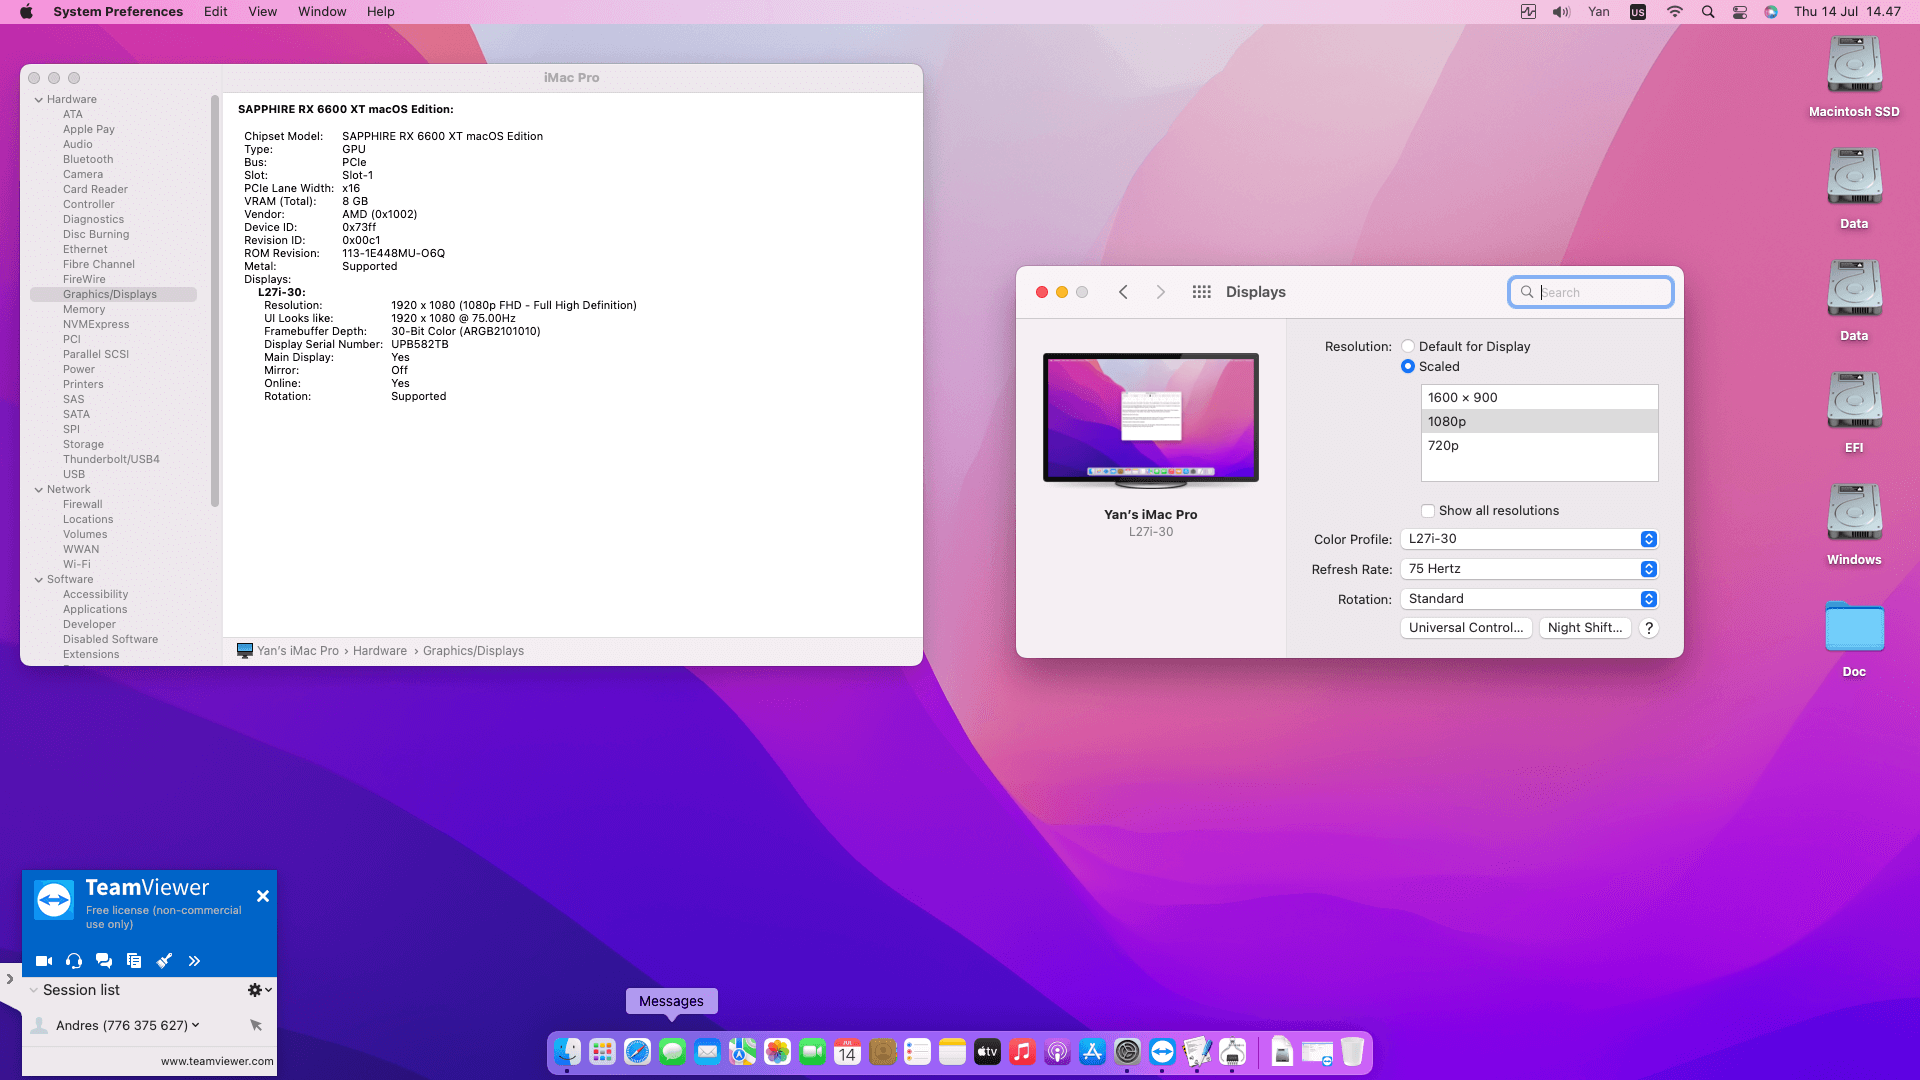This screenshot has width=1920, height=1080.
Task: Open Calendar from the Dock
Action: coord(847,1052)
